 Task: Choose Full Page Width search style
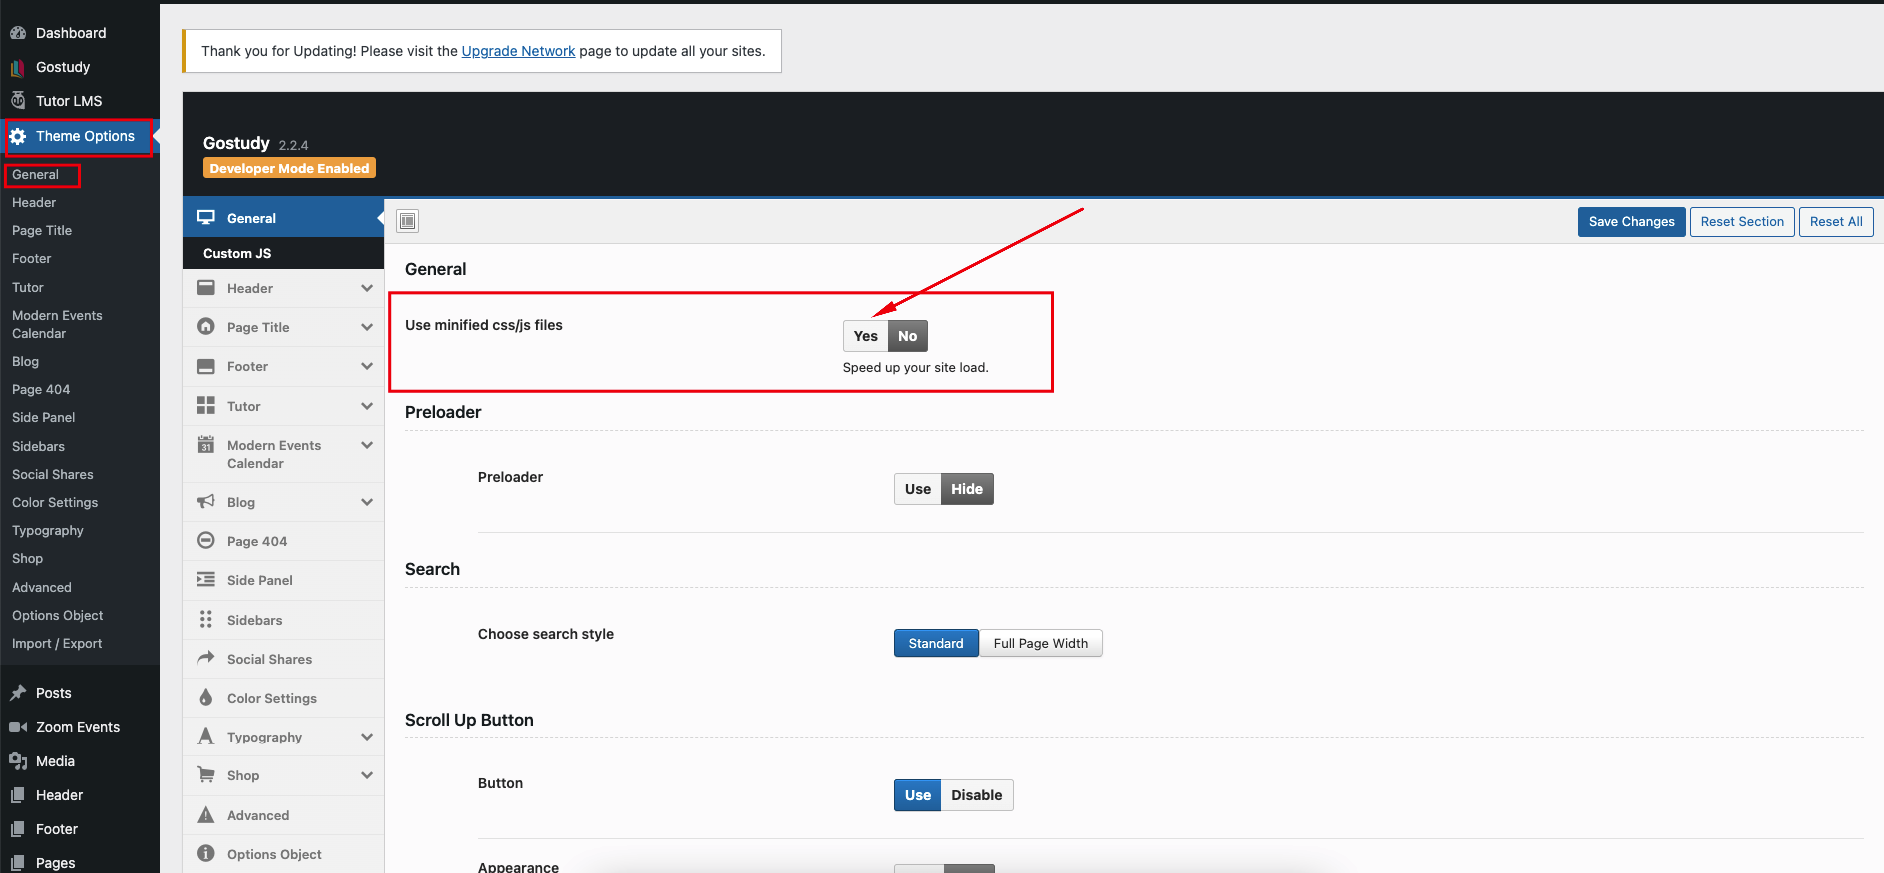point(1041,643)
